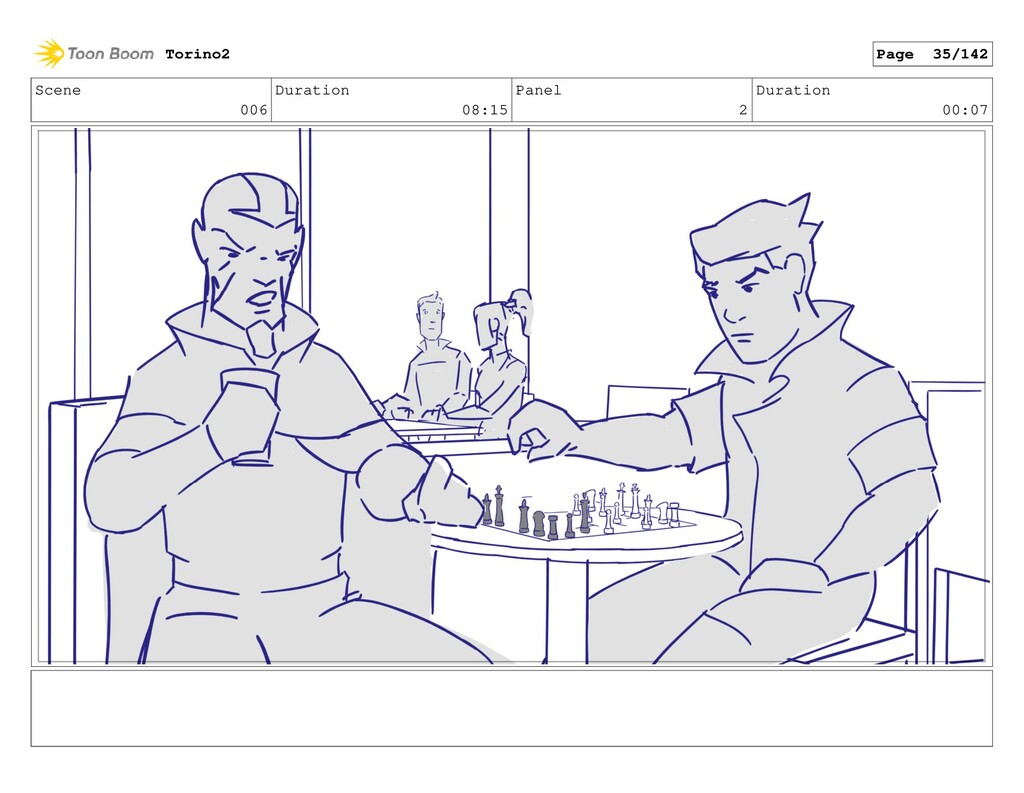Select the Panel label text

coord(538,90)
